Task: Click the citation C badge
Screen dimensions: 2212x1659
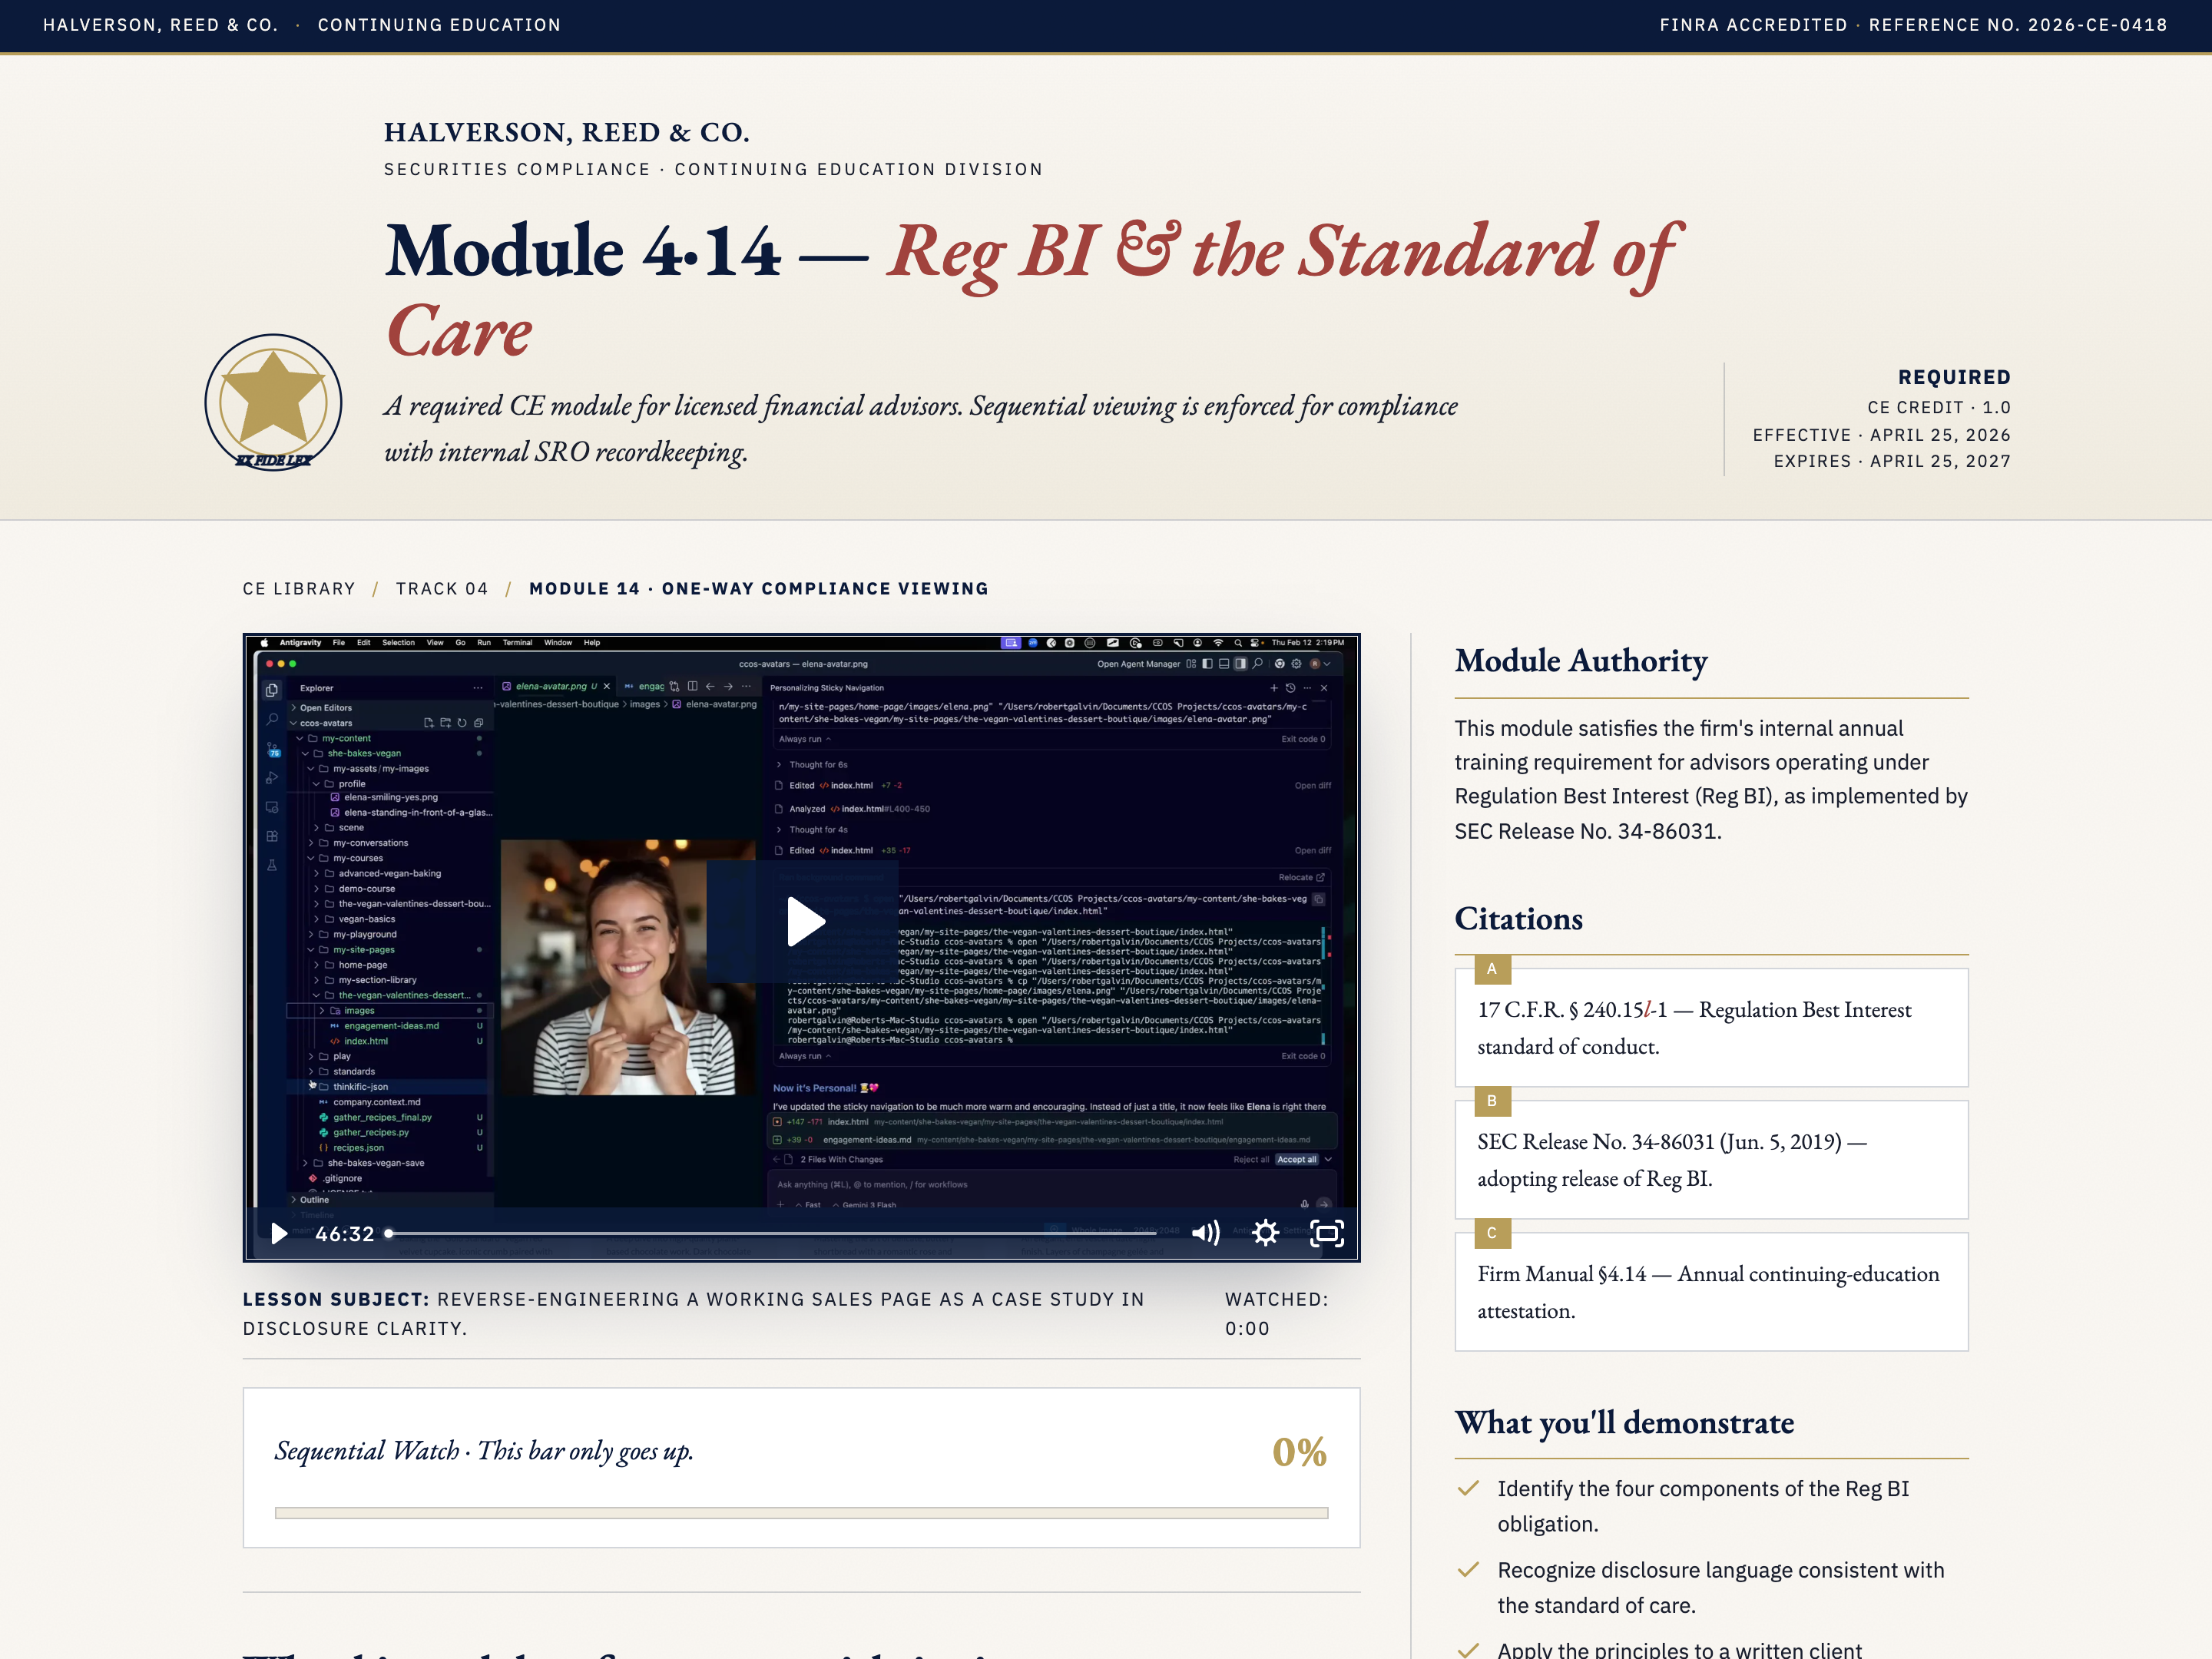Action: (1492, 1233)
